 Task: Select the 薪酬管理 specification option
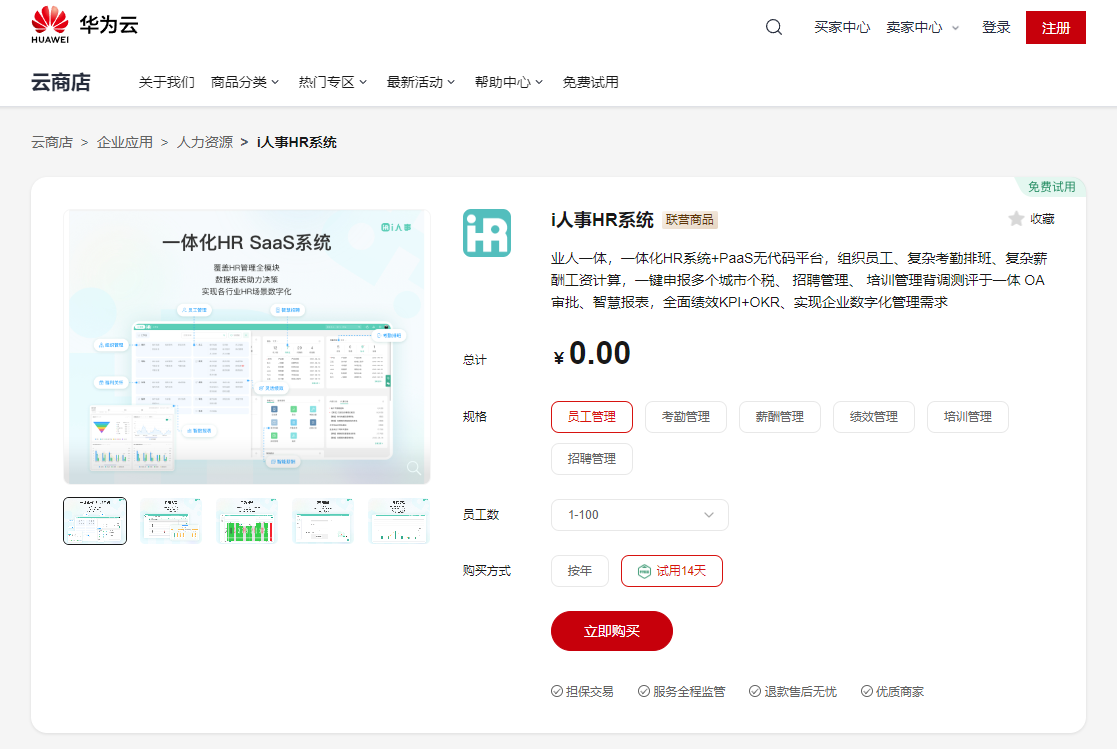click(779, 417)
